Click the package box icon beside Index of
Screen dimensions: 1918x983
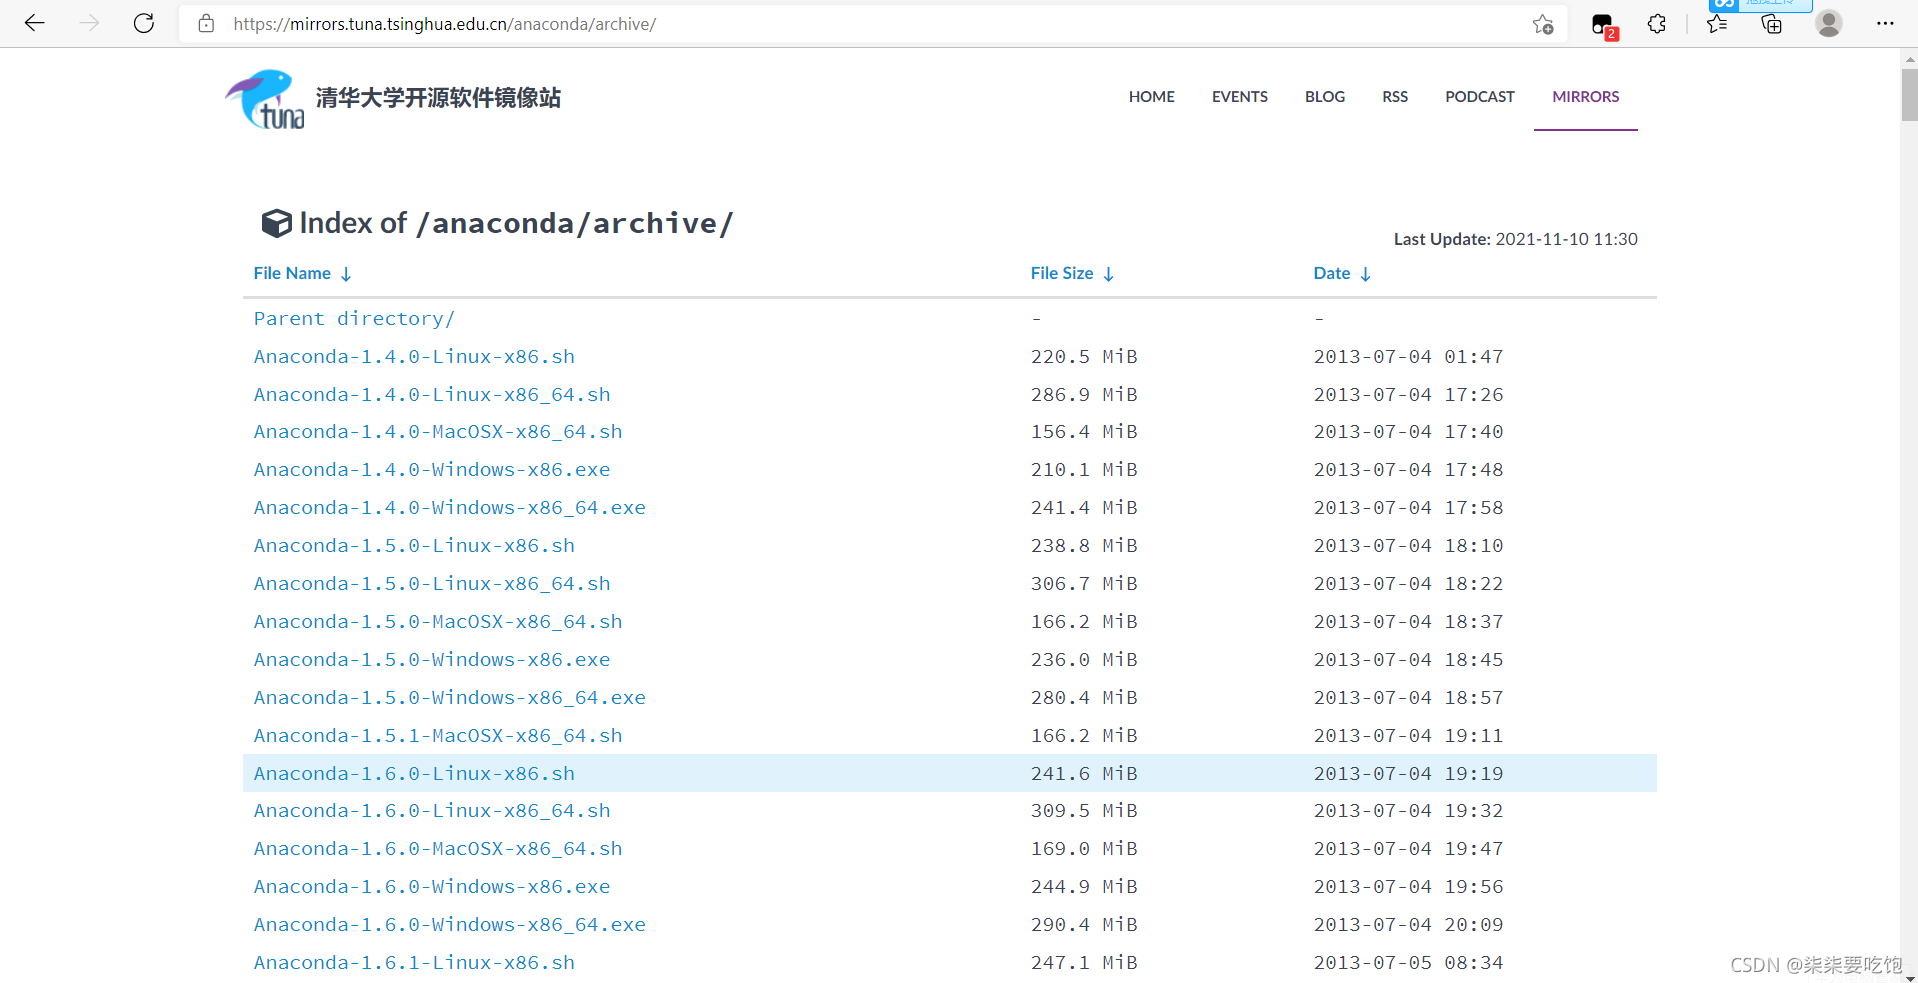click(x=276, y=223)
